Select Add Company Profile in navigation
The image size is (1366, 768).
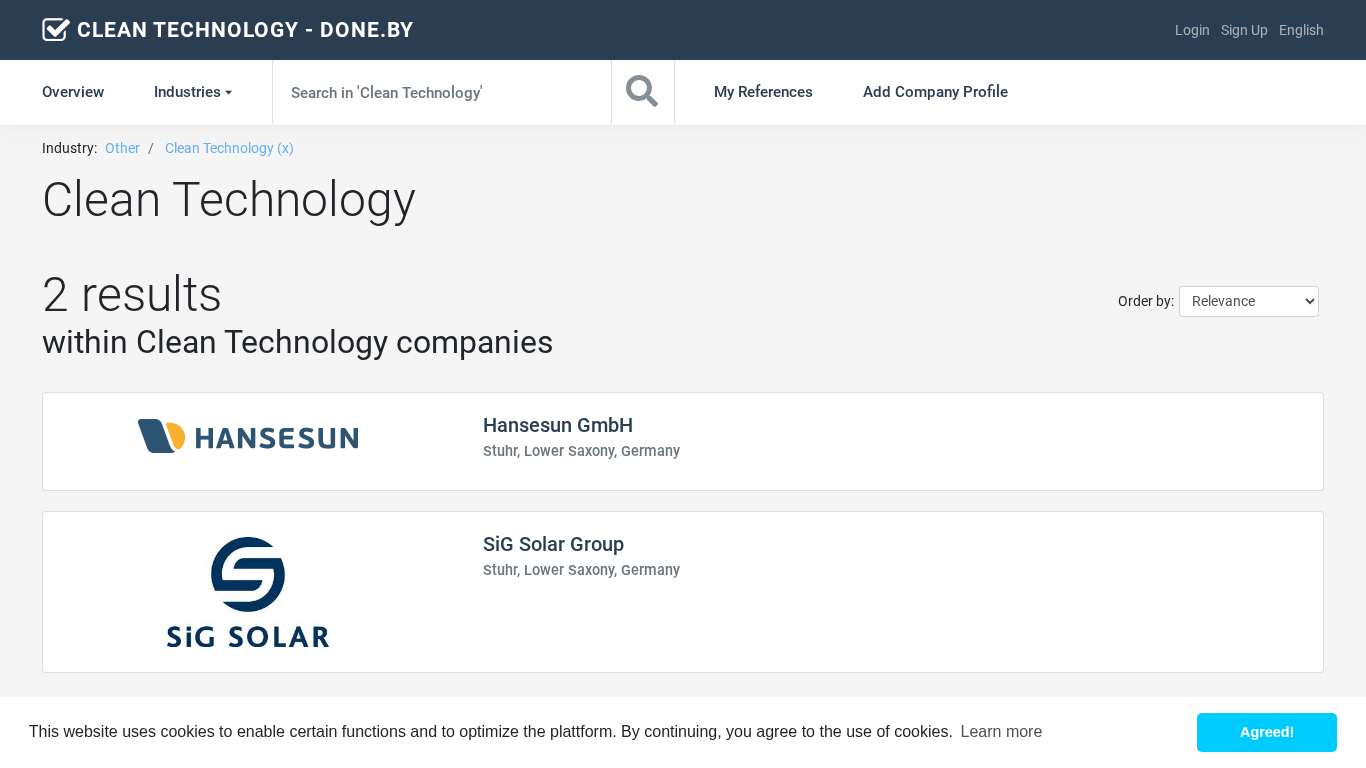[x=935, y=92]
